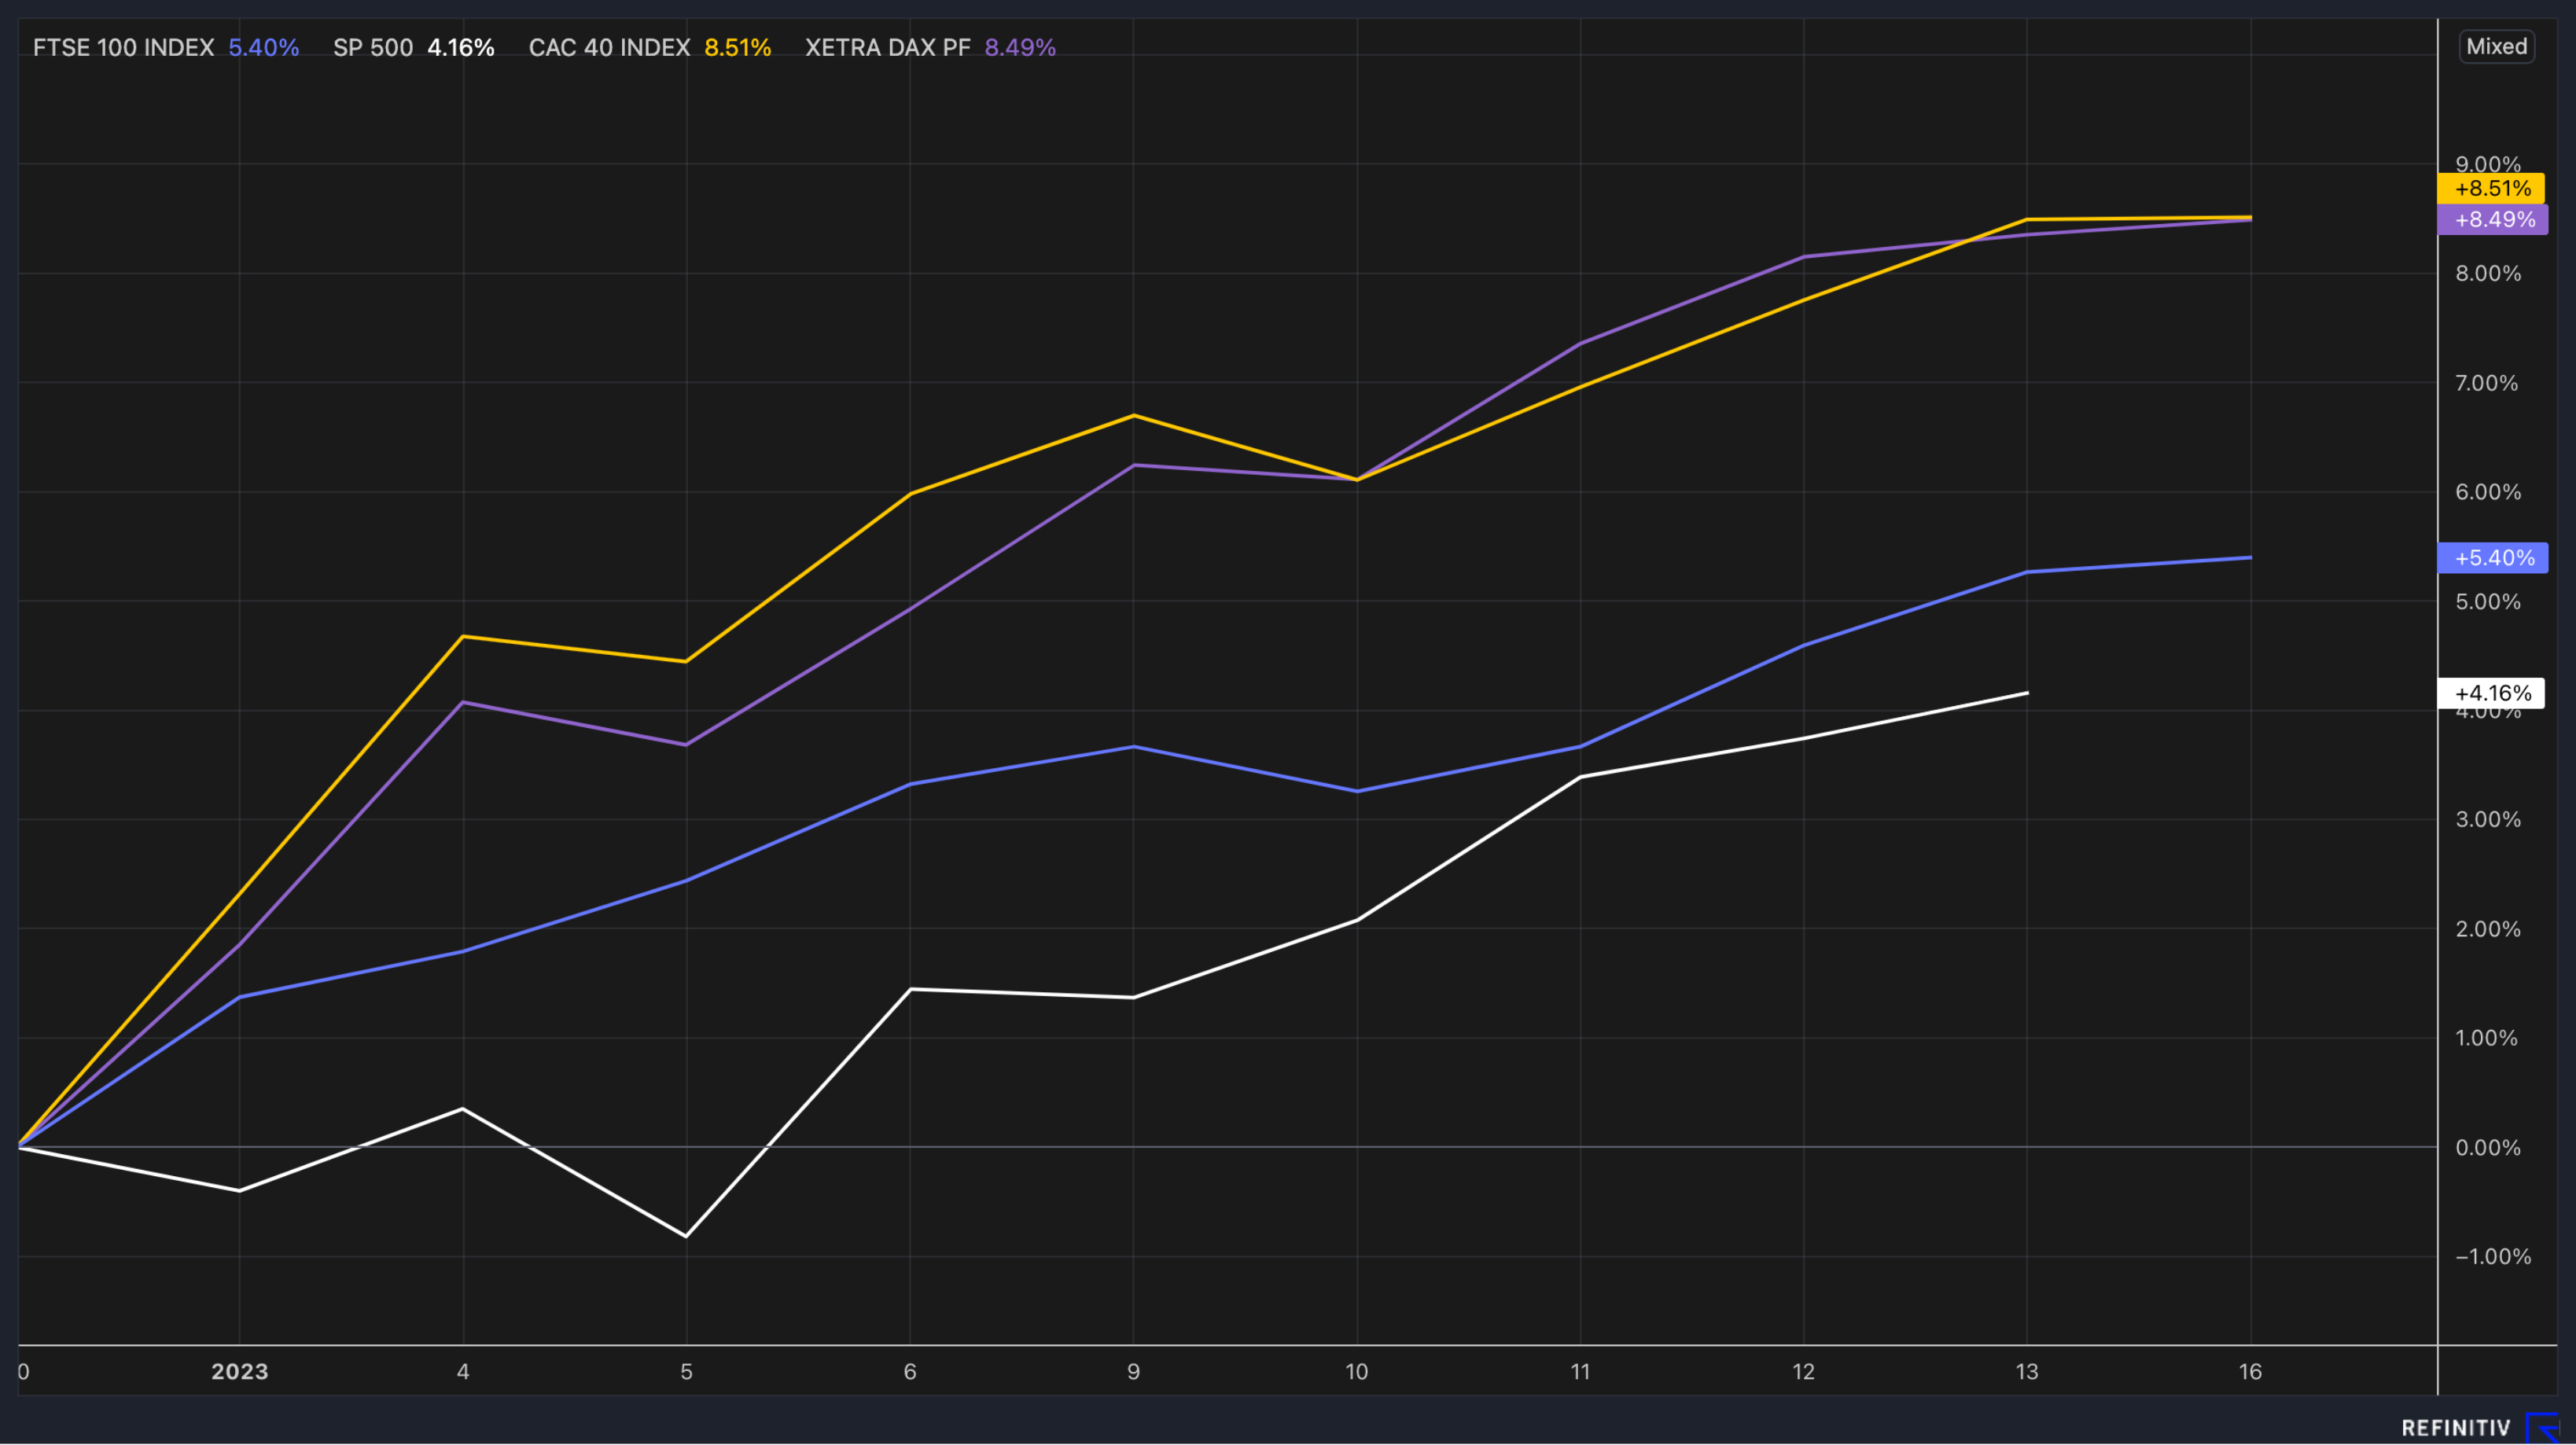Click the 13 date axis label
Image resolution: width=2576 pixels, height=1445 pixels.
[x=2027, y=1372]
